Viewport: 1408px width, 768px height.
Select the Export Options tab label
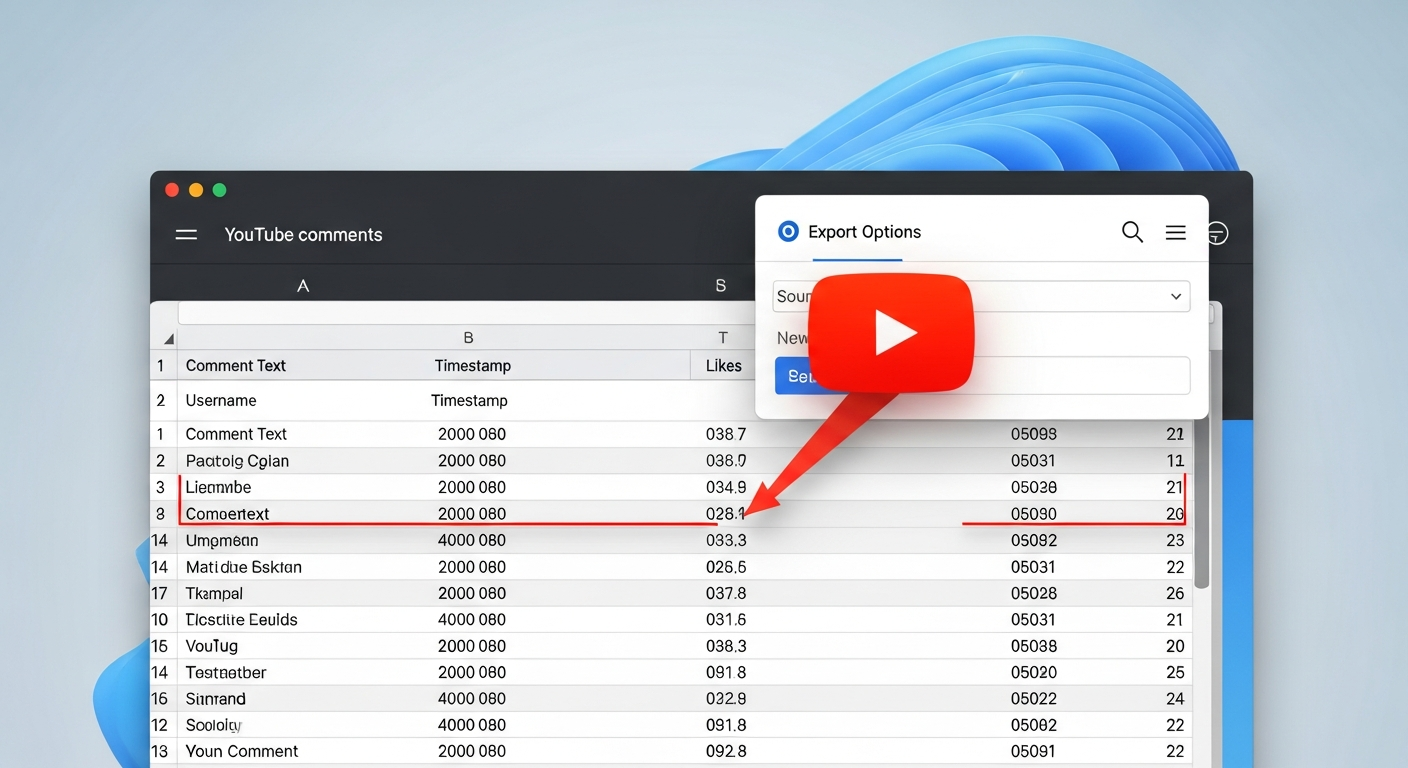[x=864, y=232]
